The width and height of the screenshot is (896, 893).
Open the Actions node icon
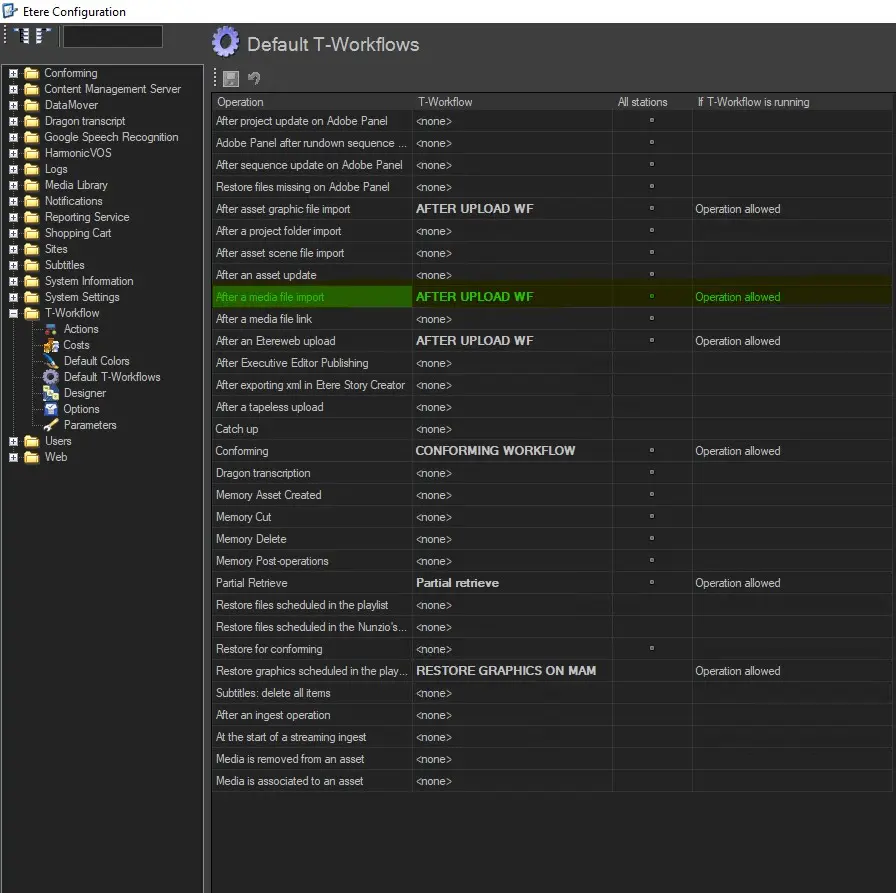click(51, 329)
